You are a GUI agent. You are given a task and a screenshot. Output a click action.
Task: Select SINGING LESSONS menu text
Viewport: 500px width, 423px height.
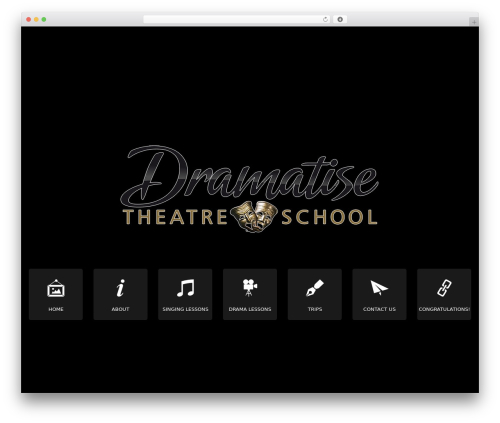[x=185, y=309]
